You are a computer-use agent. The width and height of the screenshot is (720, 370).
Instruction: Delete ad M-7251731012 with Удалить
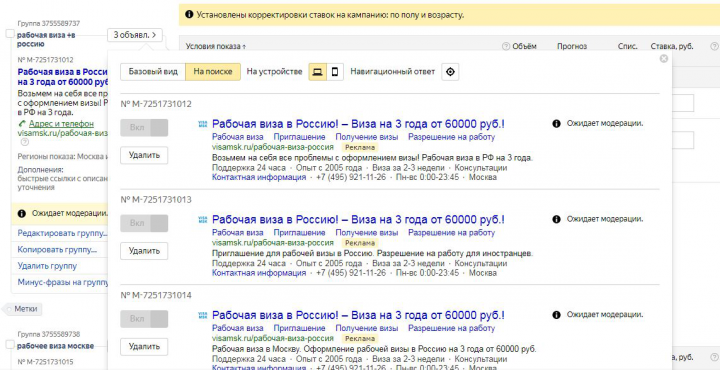pyautogui.click(x=144, y=155)
